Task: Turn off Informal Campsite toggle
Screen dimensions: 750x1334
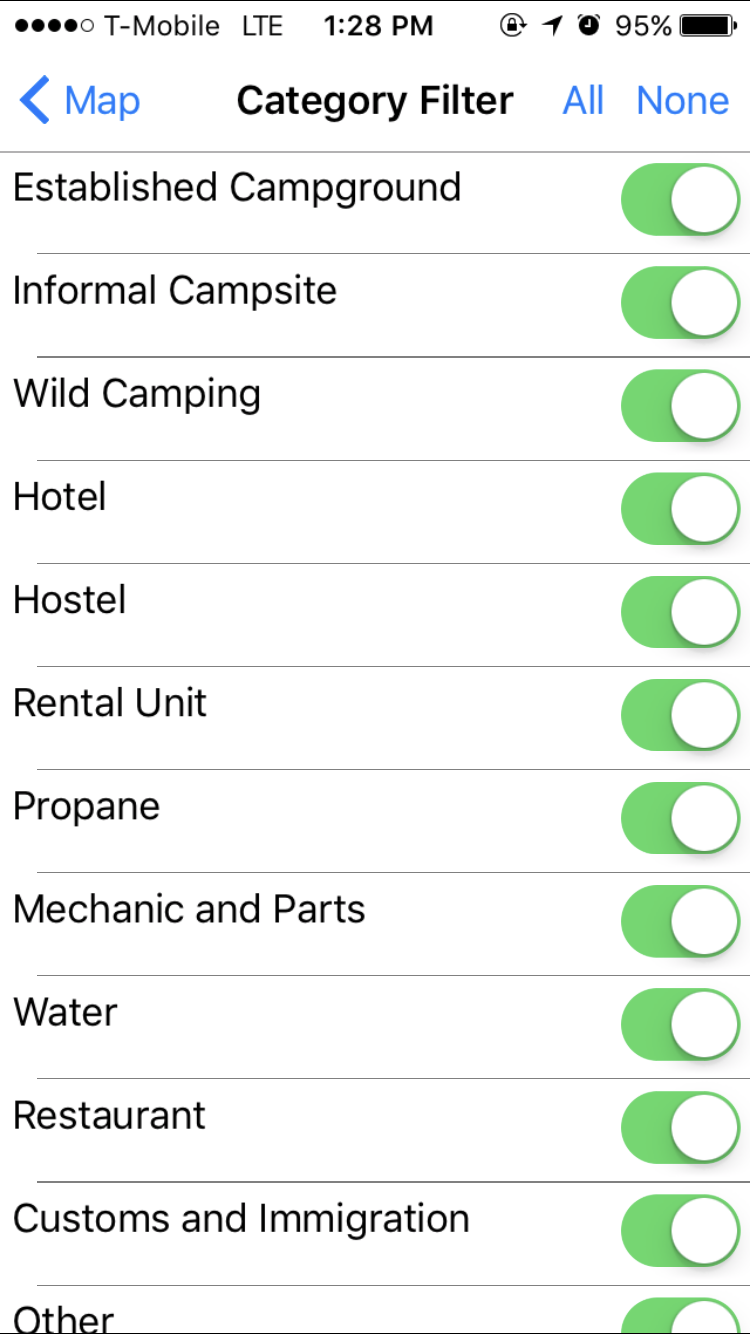Action: coord(680,303)
